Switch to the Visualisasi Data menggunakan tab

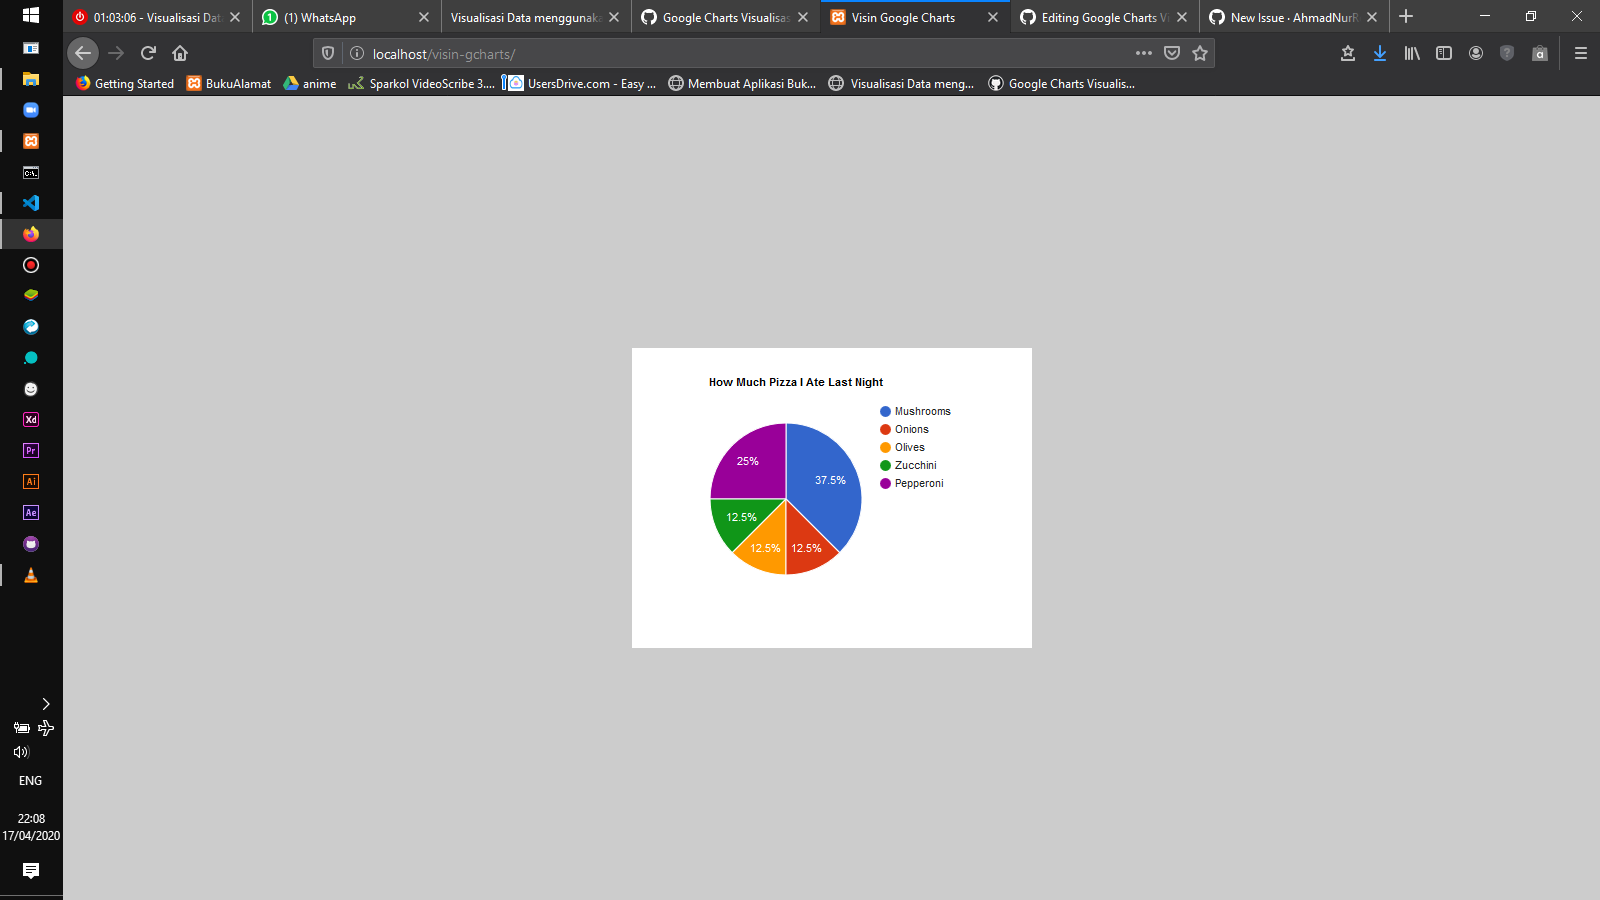pyautogui.click(x=535, y=17)
